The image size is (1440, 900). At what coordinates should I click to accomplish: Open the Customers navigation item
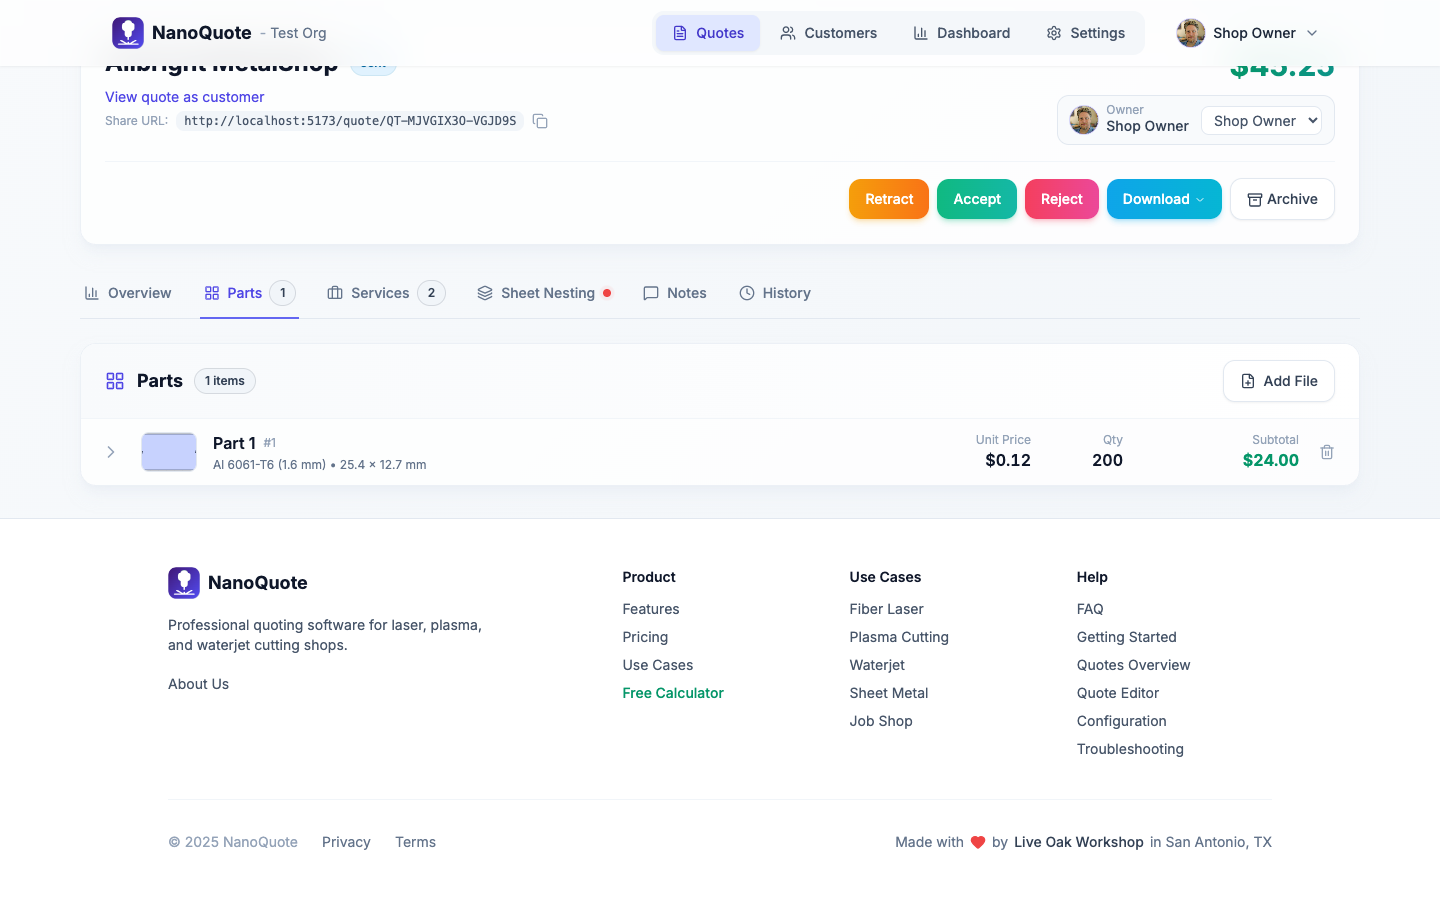828,33
